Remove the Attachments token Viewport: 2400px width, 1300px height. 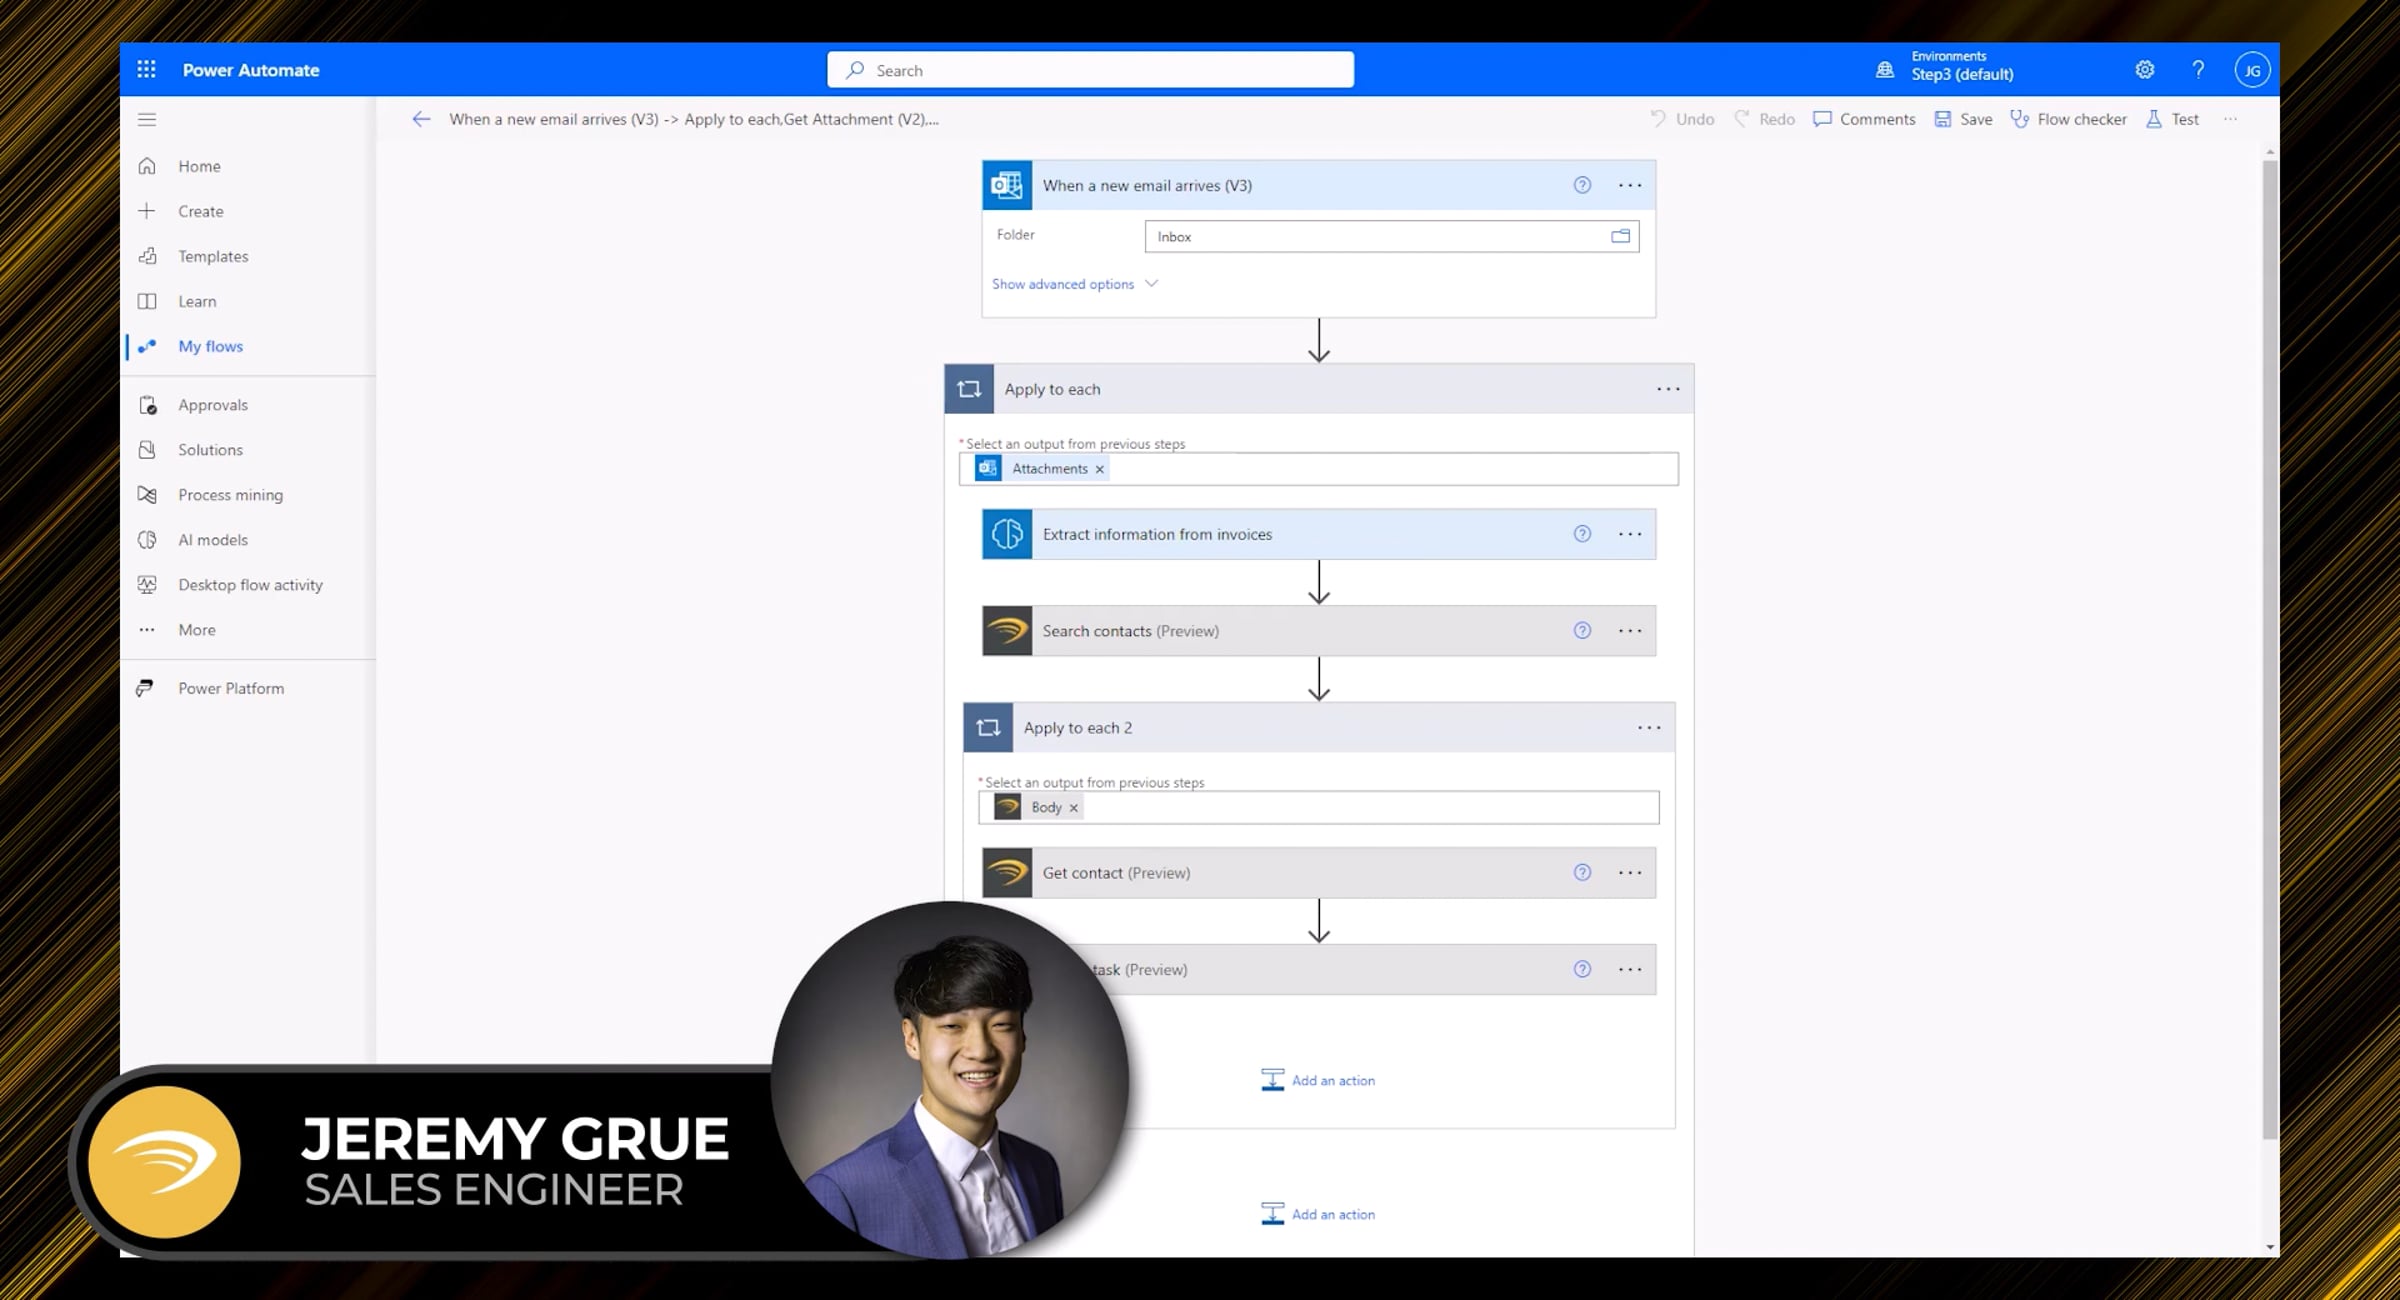[x=1099, y=469]
